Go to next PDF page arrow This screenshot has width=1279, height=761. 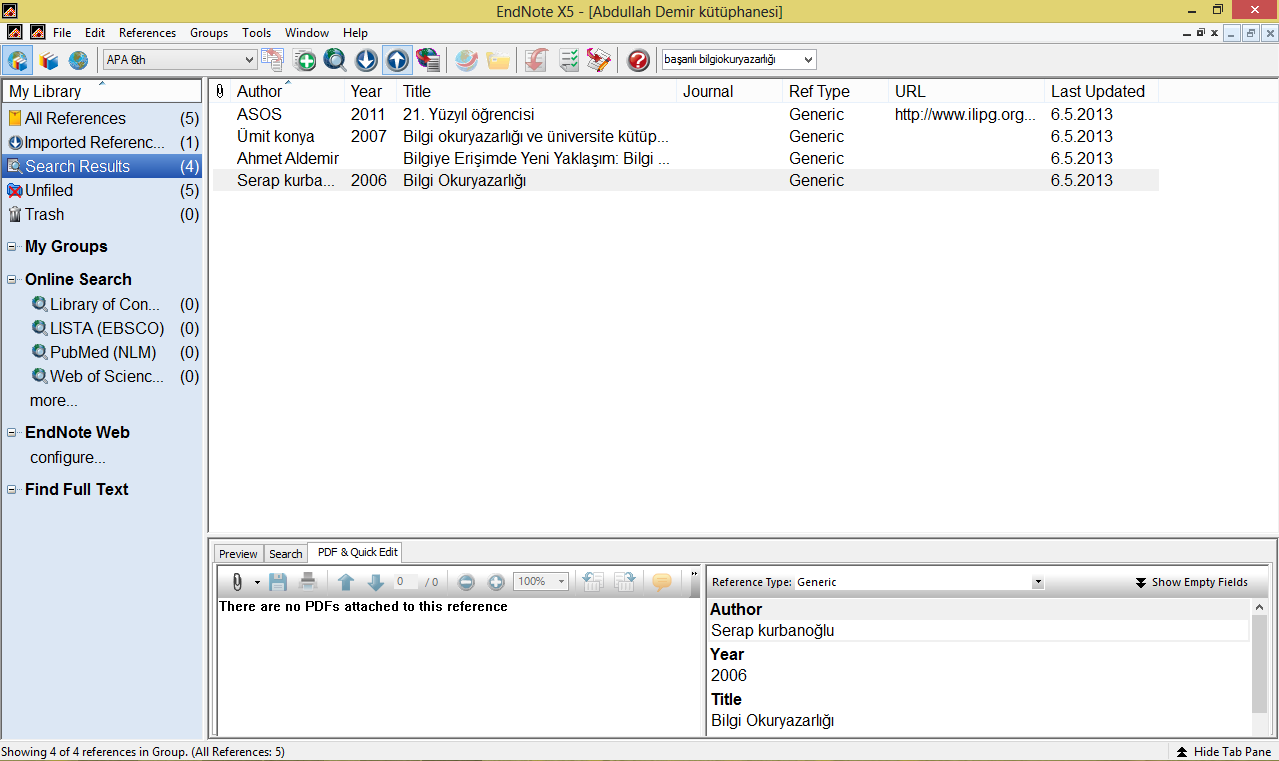click(x=376, y=582)
